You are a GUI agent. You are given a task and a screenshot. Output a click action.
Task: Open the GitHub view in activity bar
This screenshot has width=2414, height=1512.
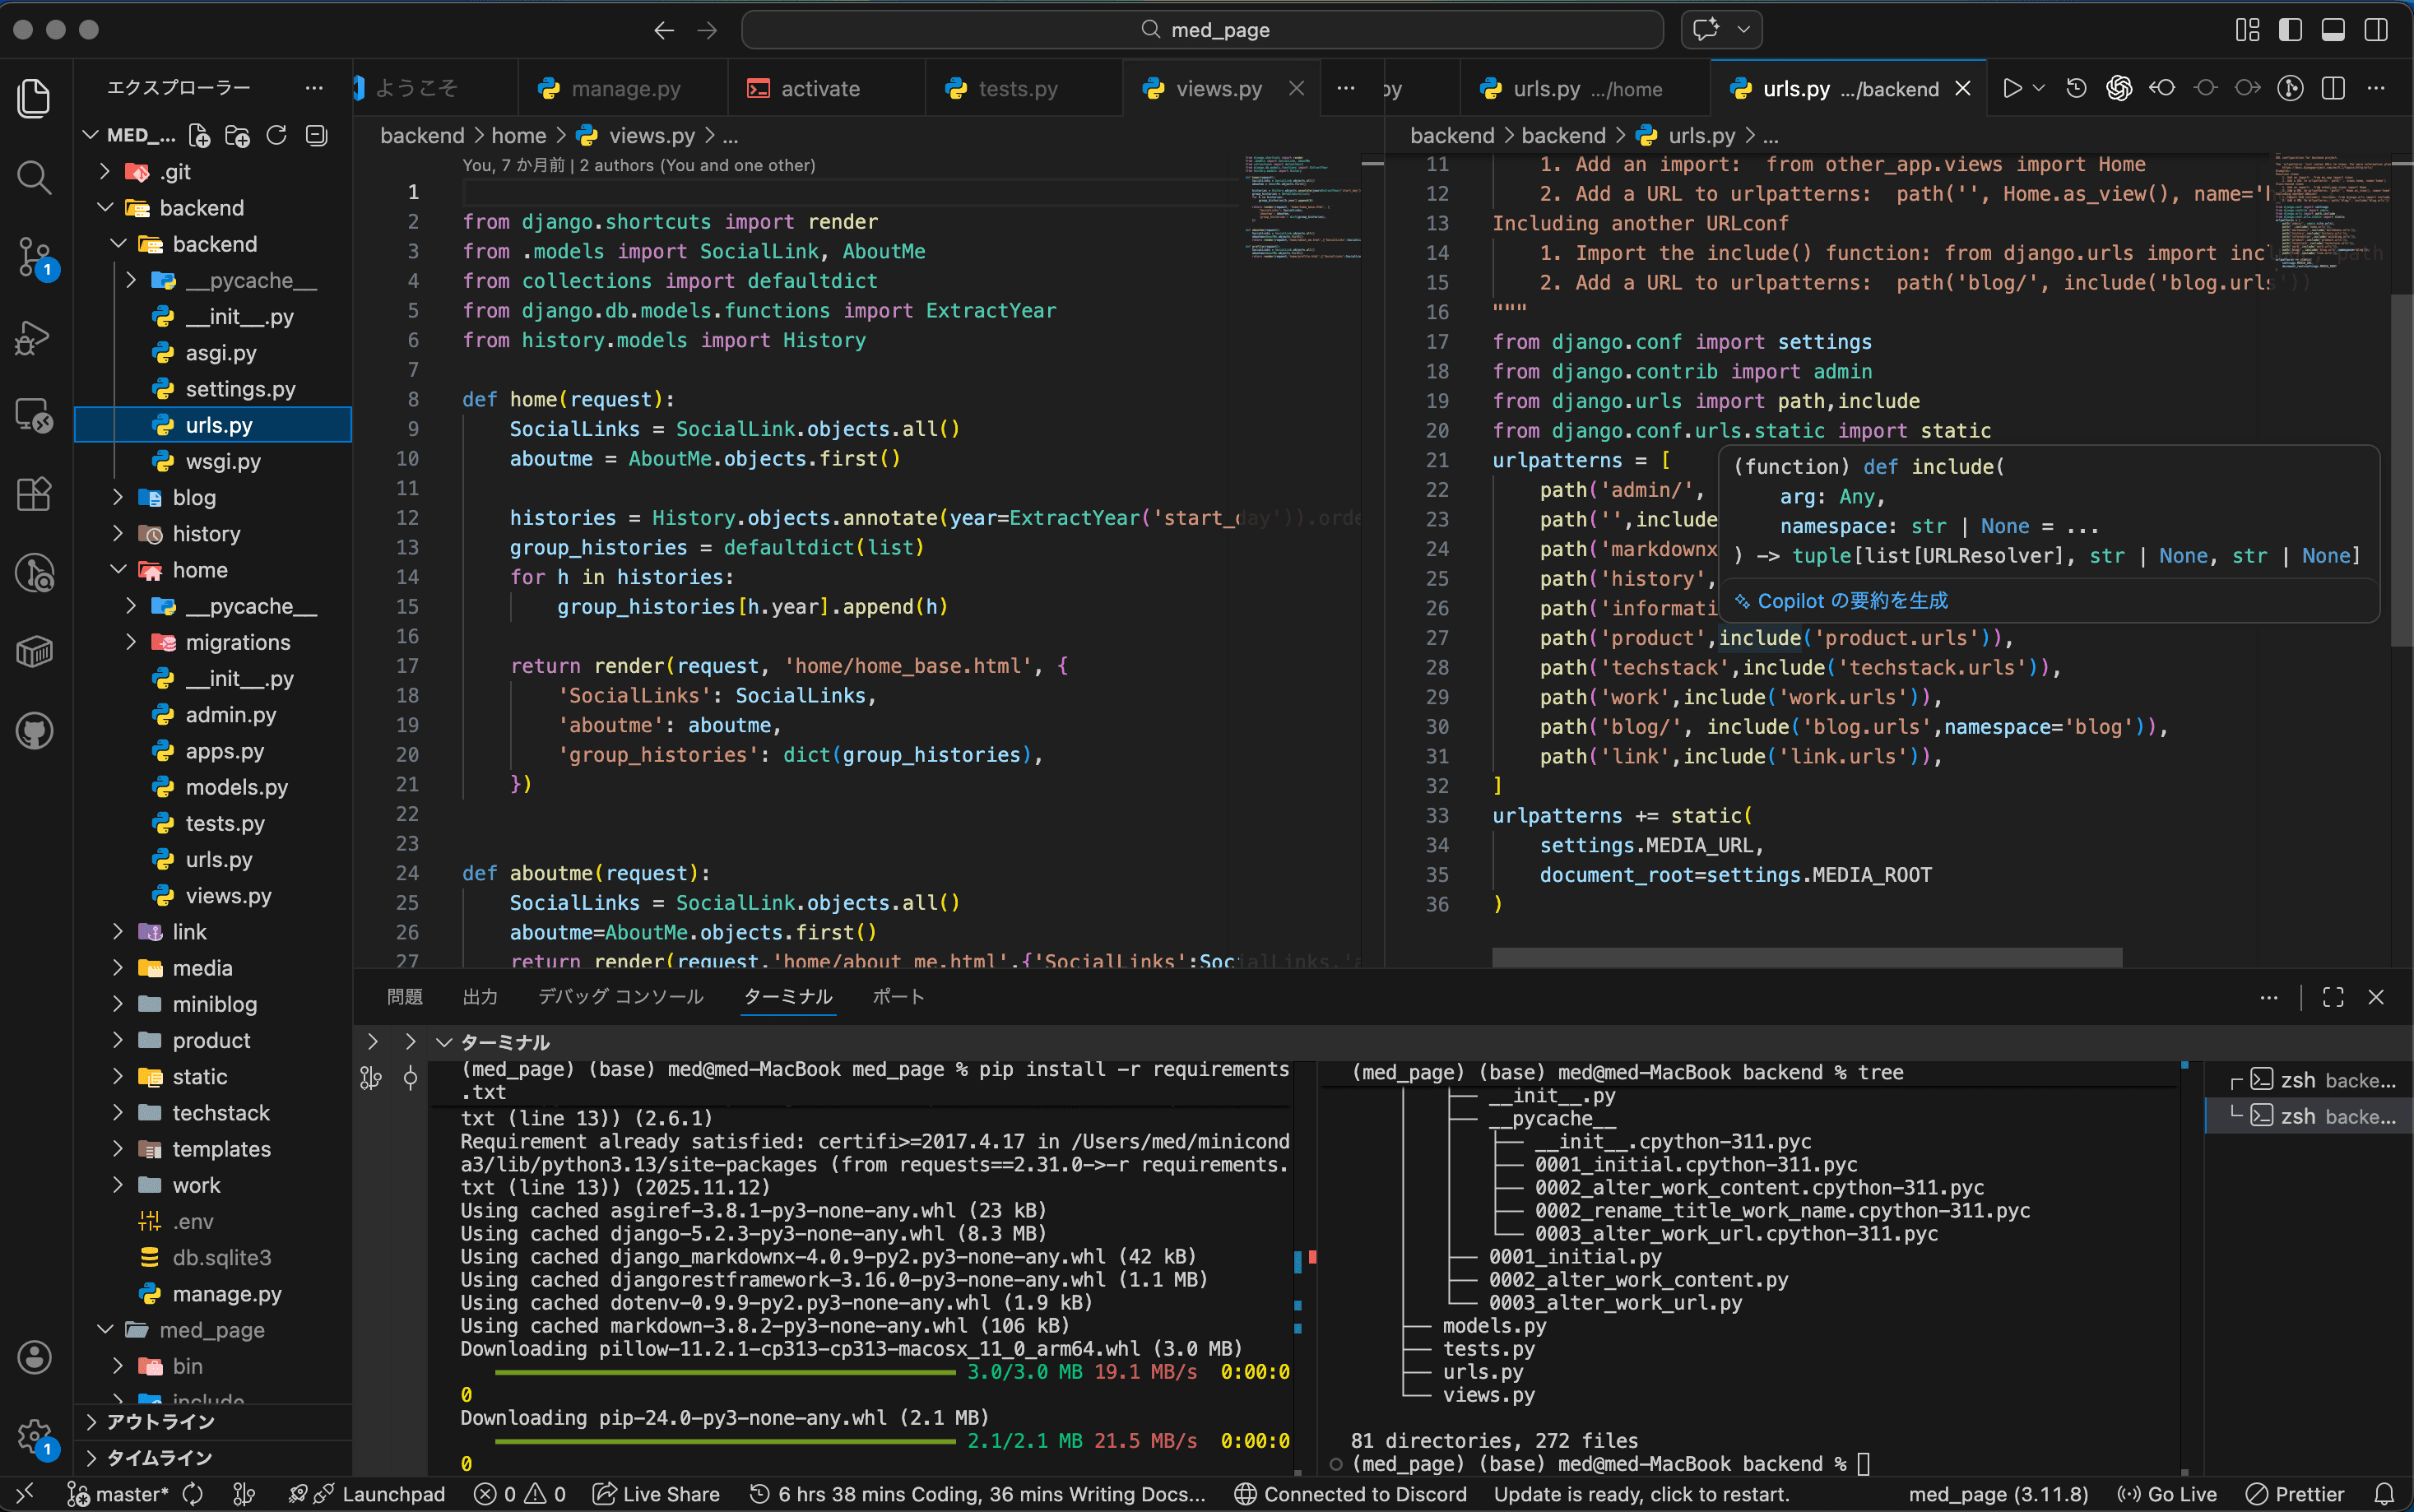(34, 731)
